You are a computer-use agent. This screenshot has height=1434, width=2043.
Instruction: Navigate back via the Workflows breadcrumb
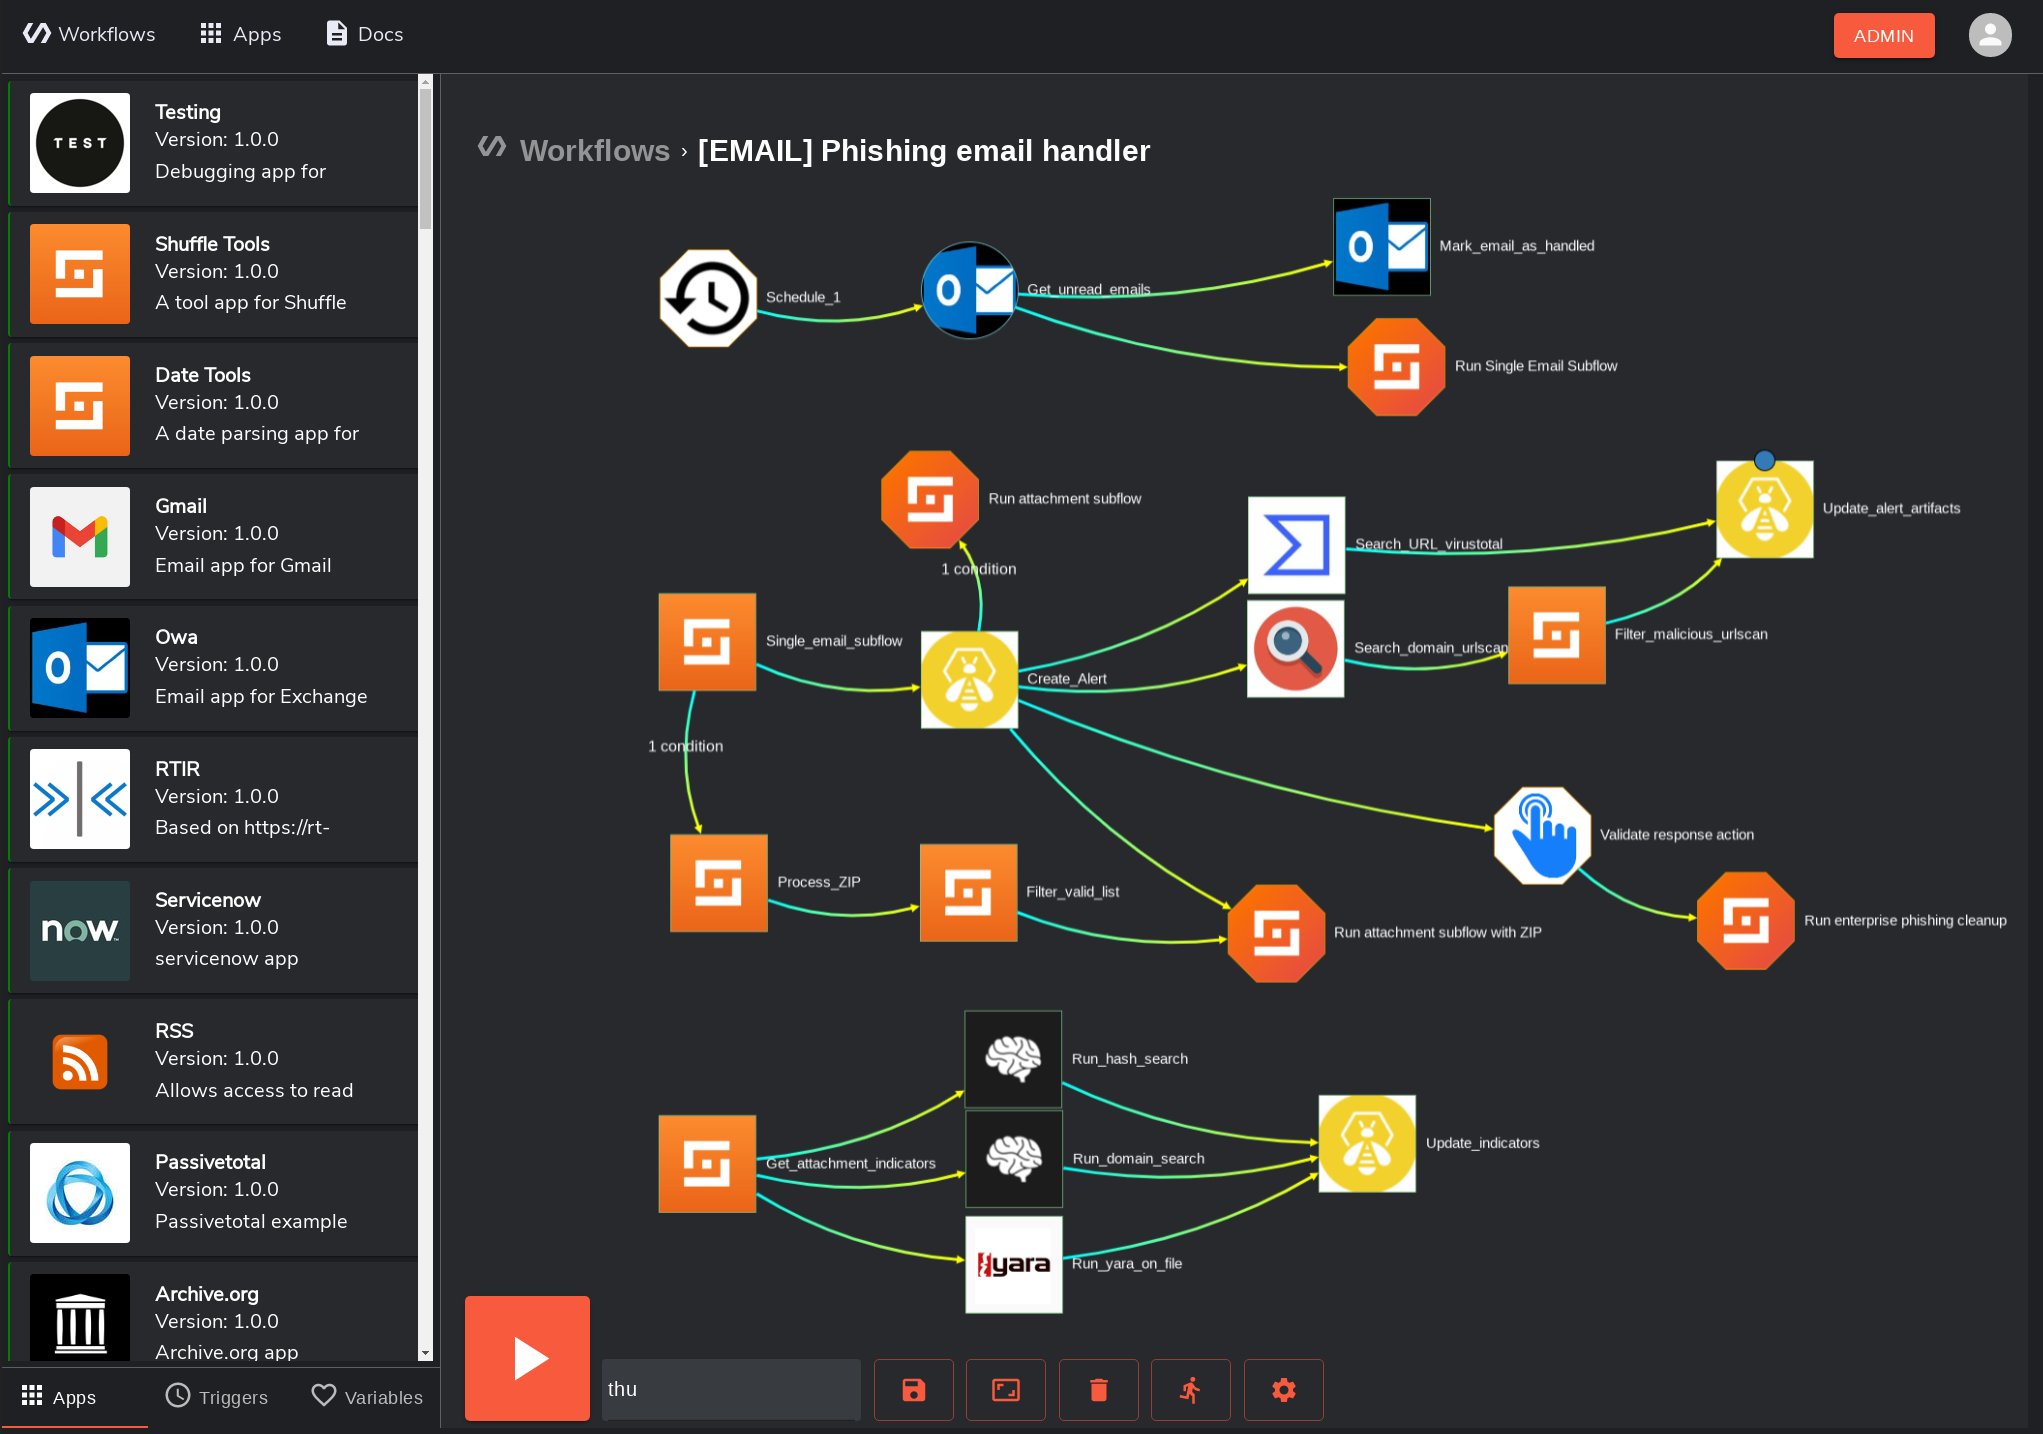pyautogui.click(x=594, y=150)
